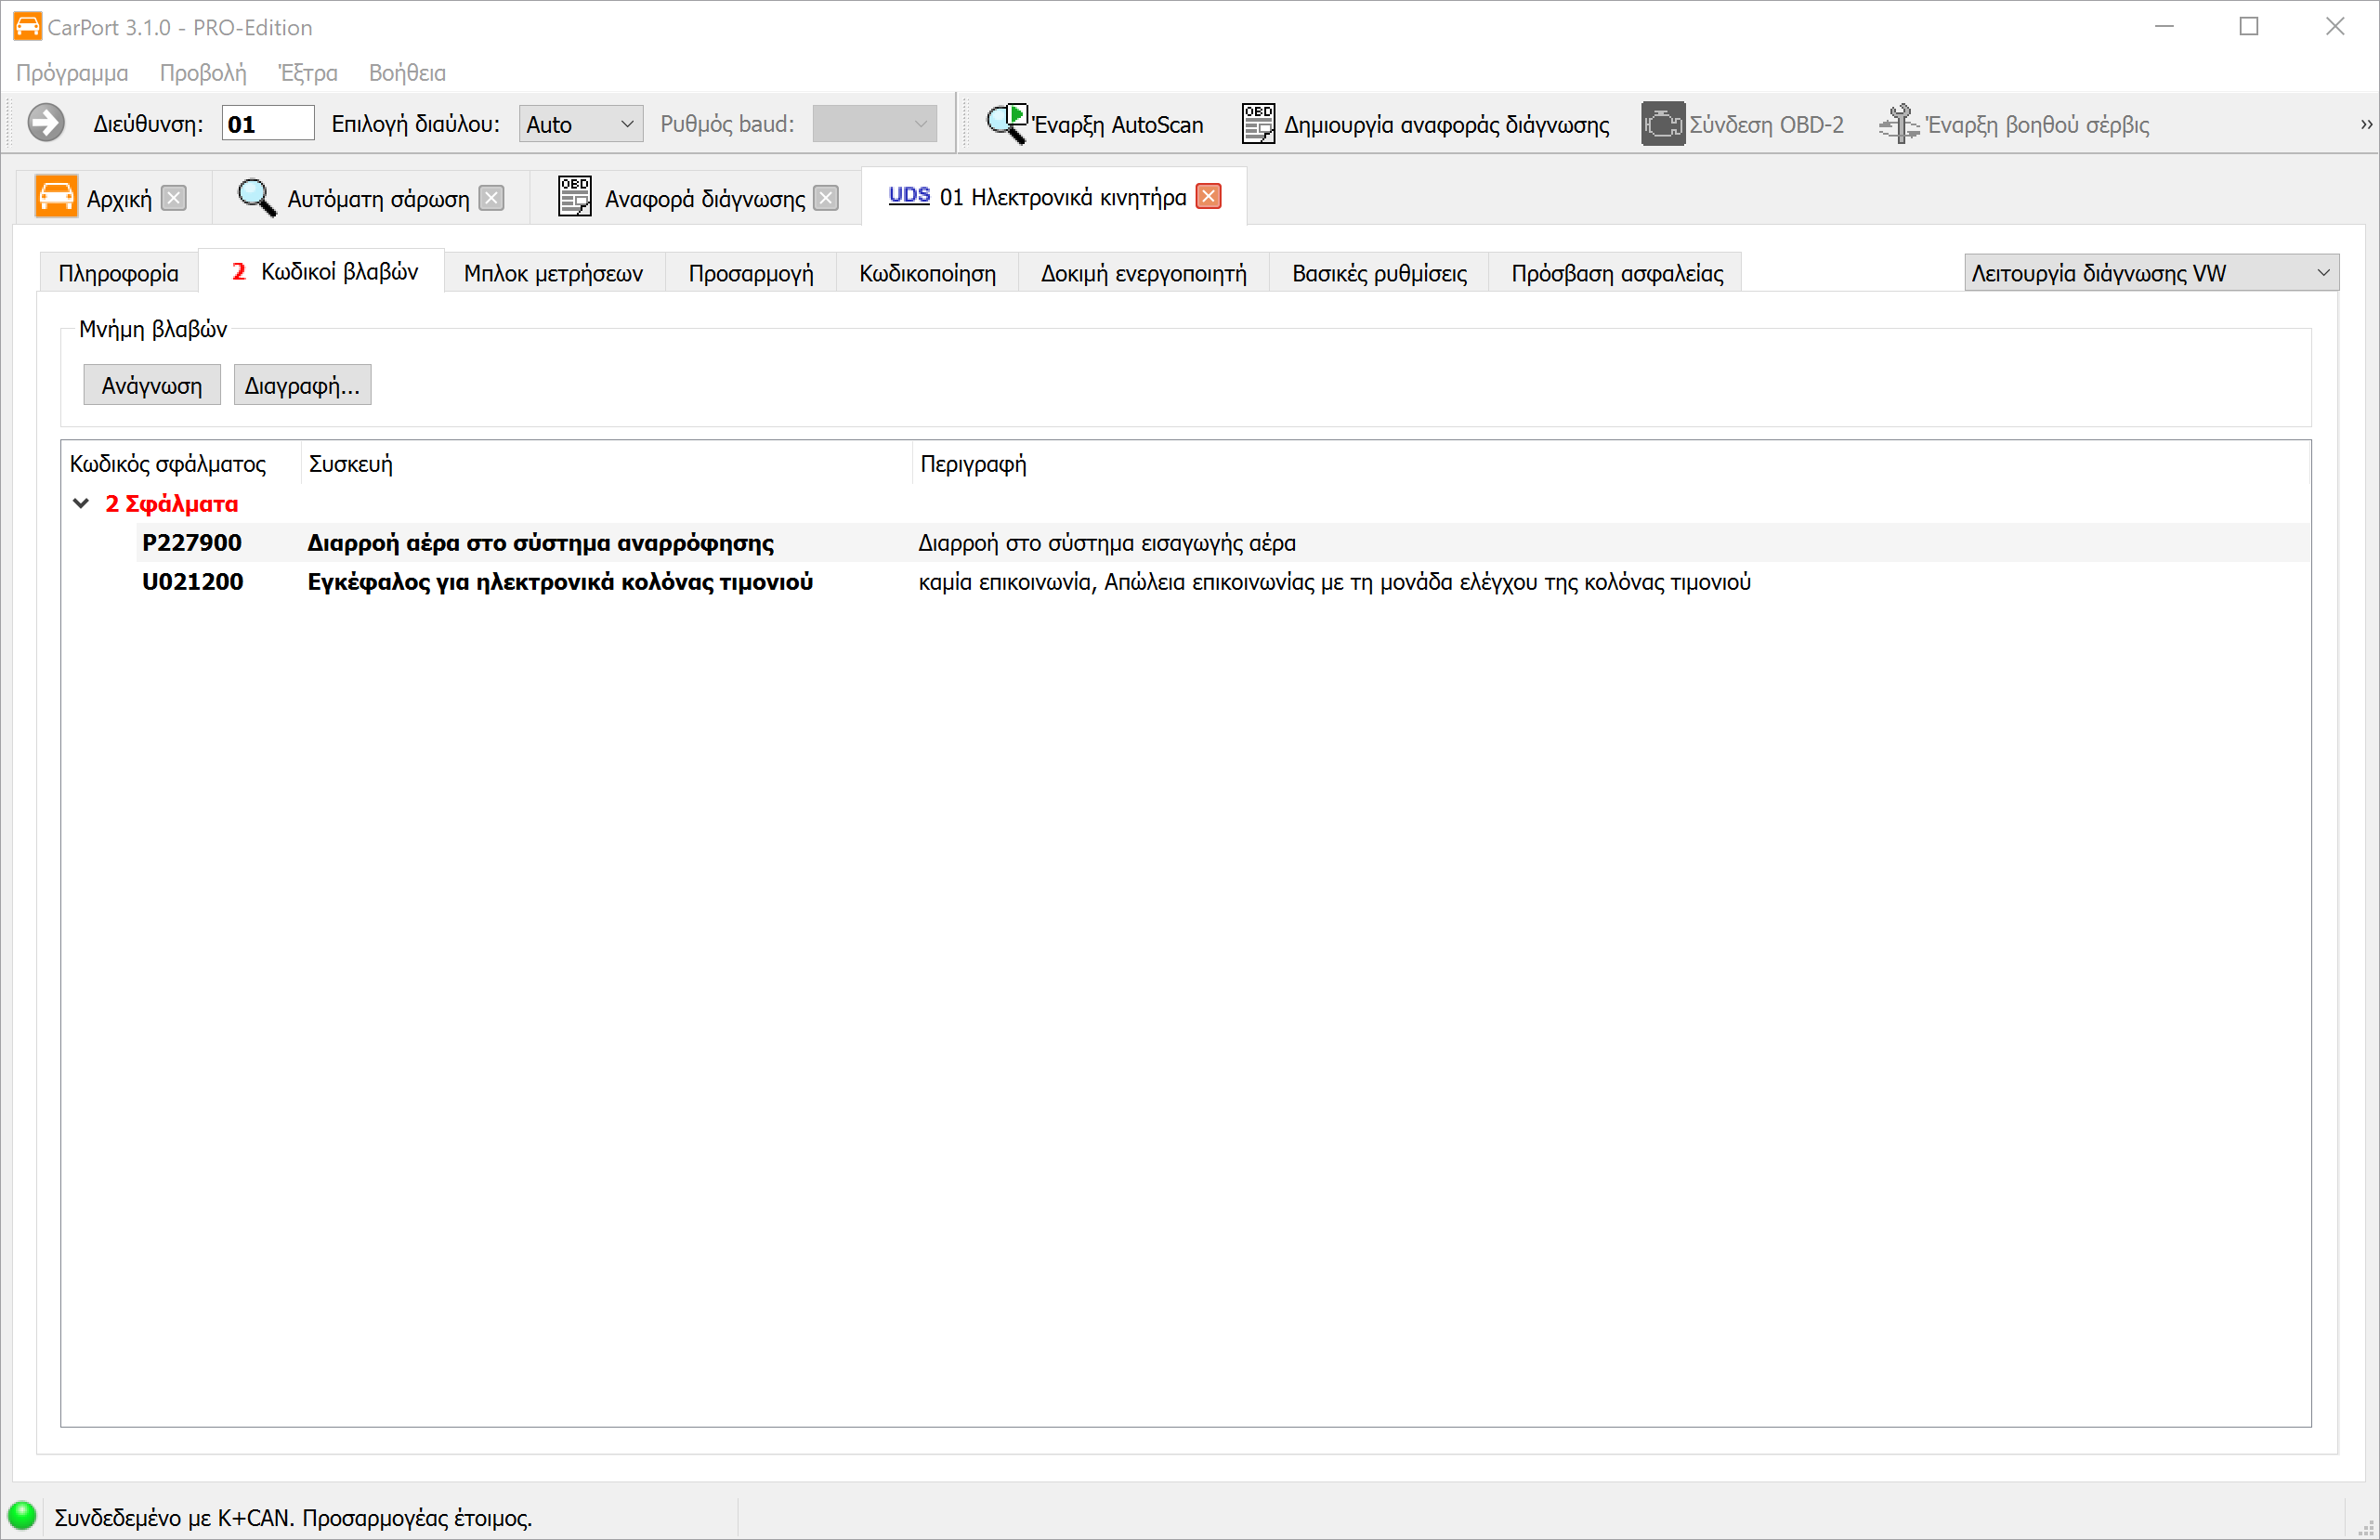Select the U021200 fault code row
Image resolution: width=2380 pixels, height=1540 pixels.
click(x=192, y=582)
